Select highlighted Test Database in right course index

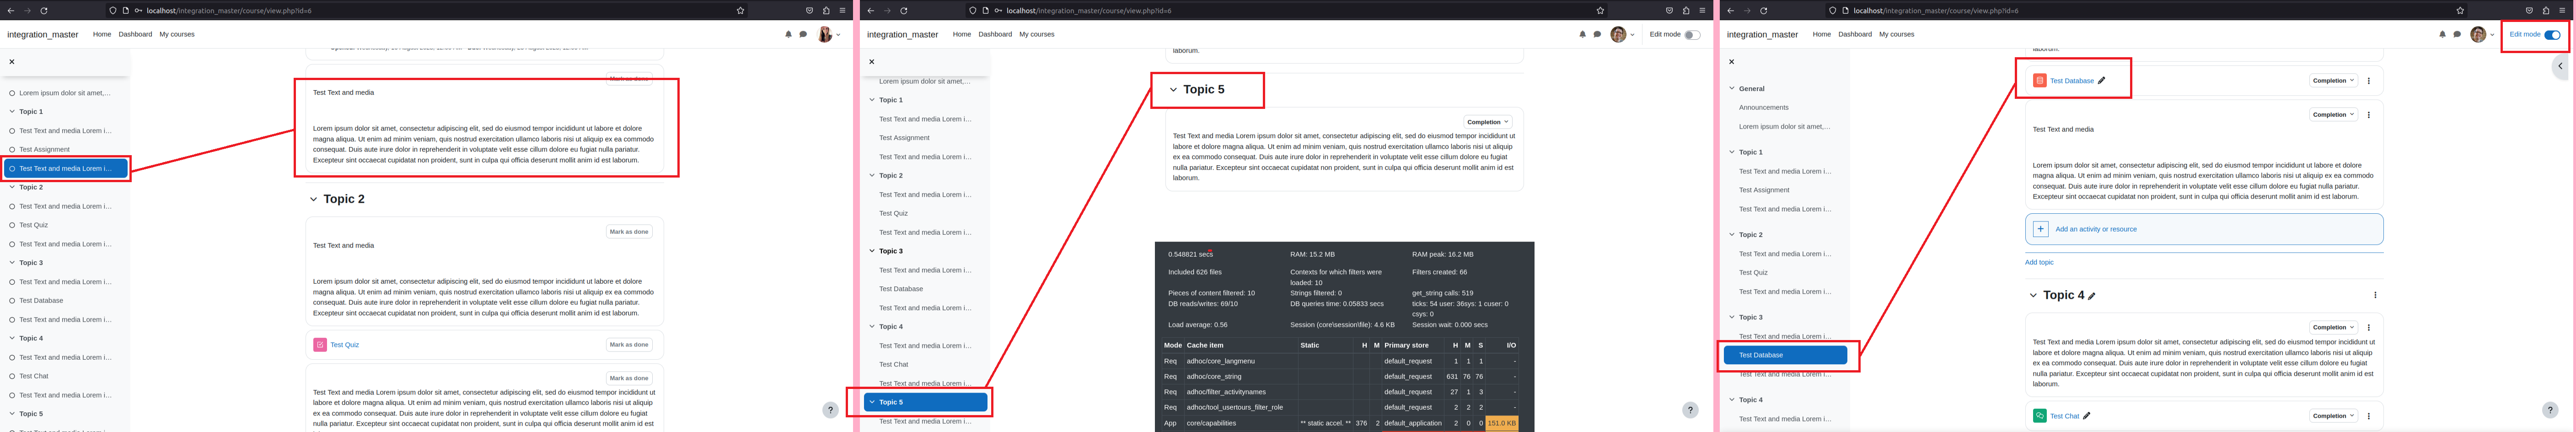[x=1785, y=355]
